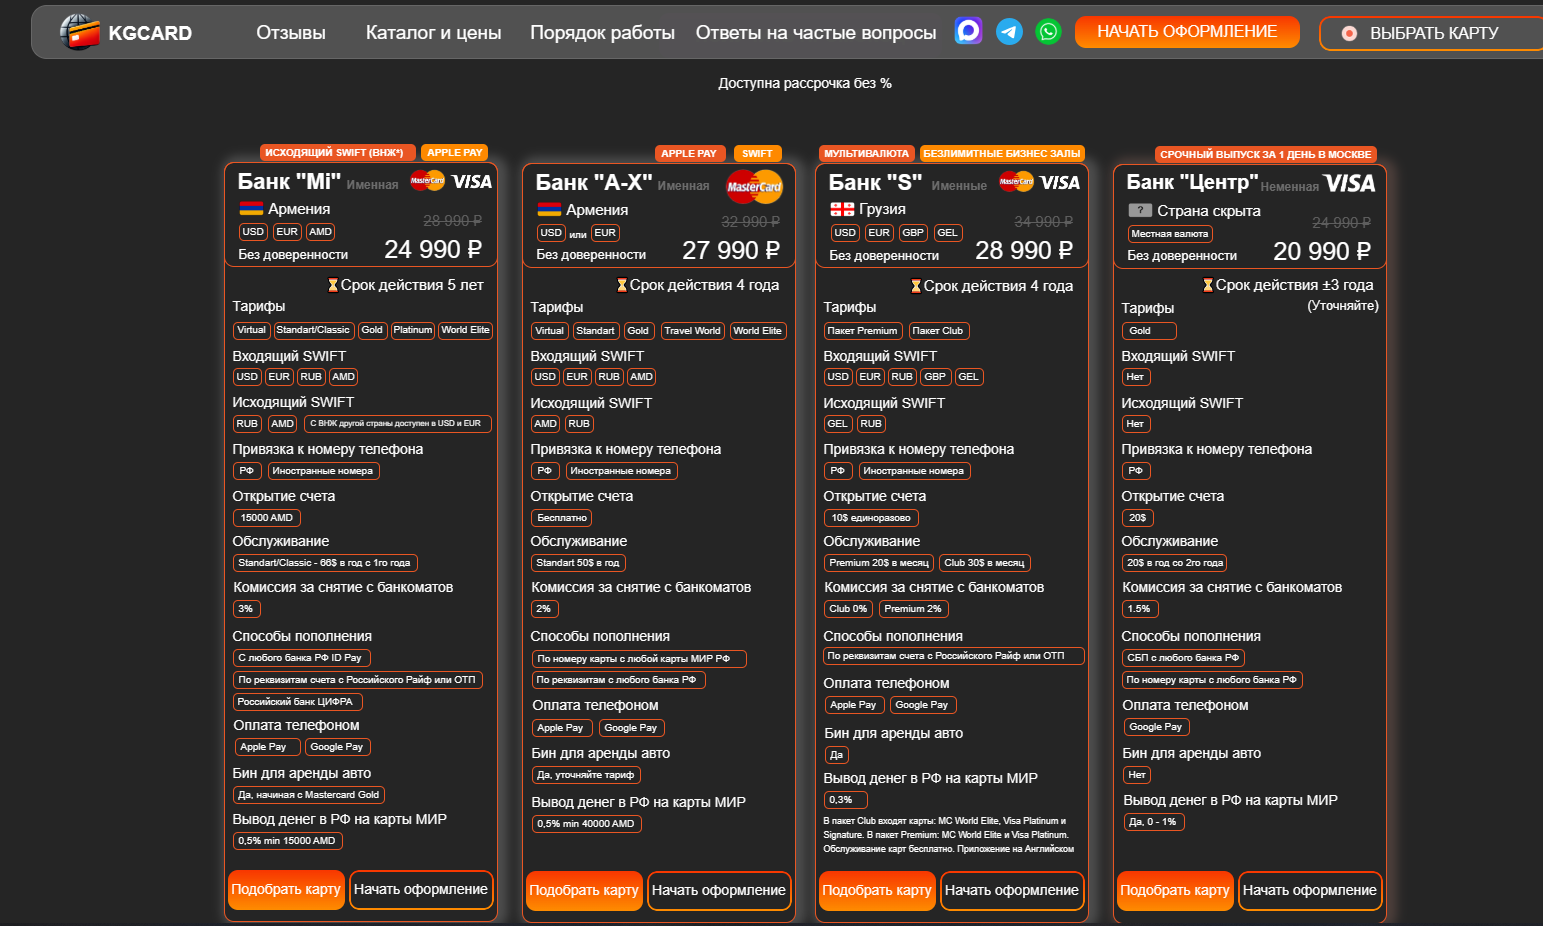Image resolution: width=1543 pixels, height=926 pixels.
Task: Click the SWIFT badge above Банк "A-X"
Action: pyautogui.click(x=757, y=154)
